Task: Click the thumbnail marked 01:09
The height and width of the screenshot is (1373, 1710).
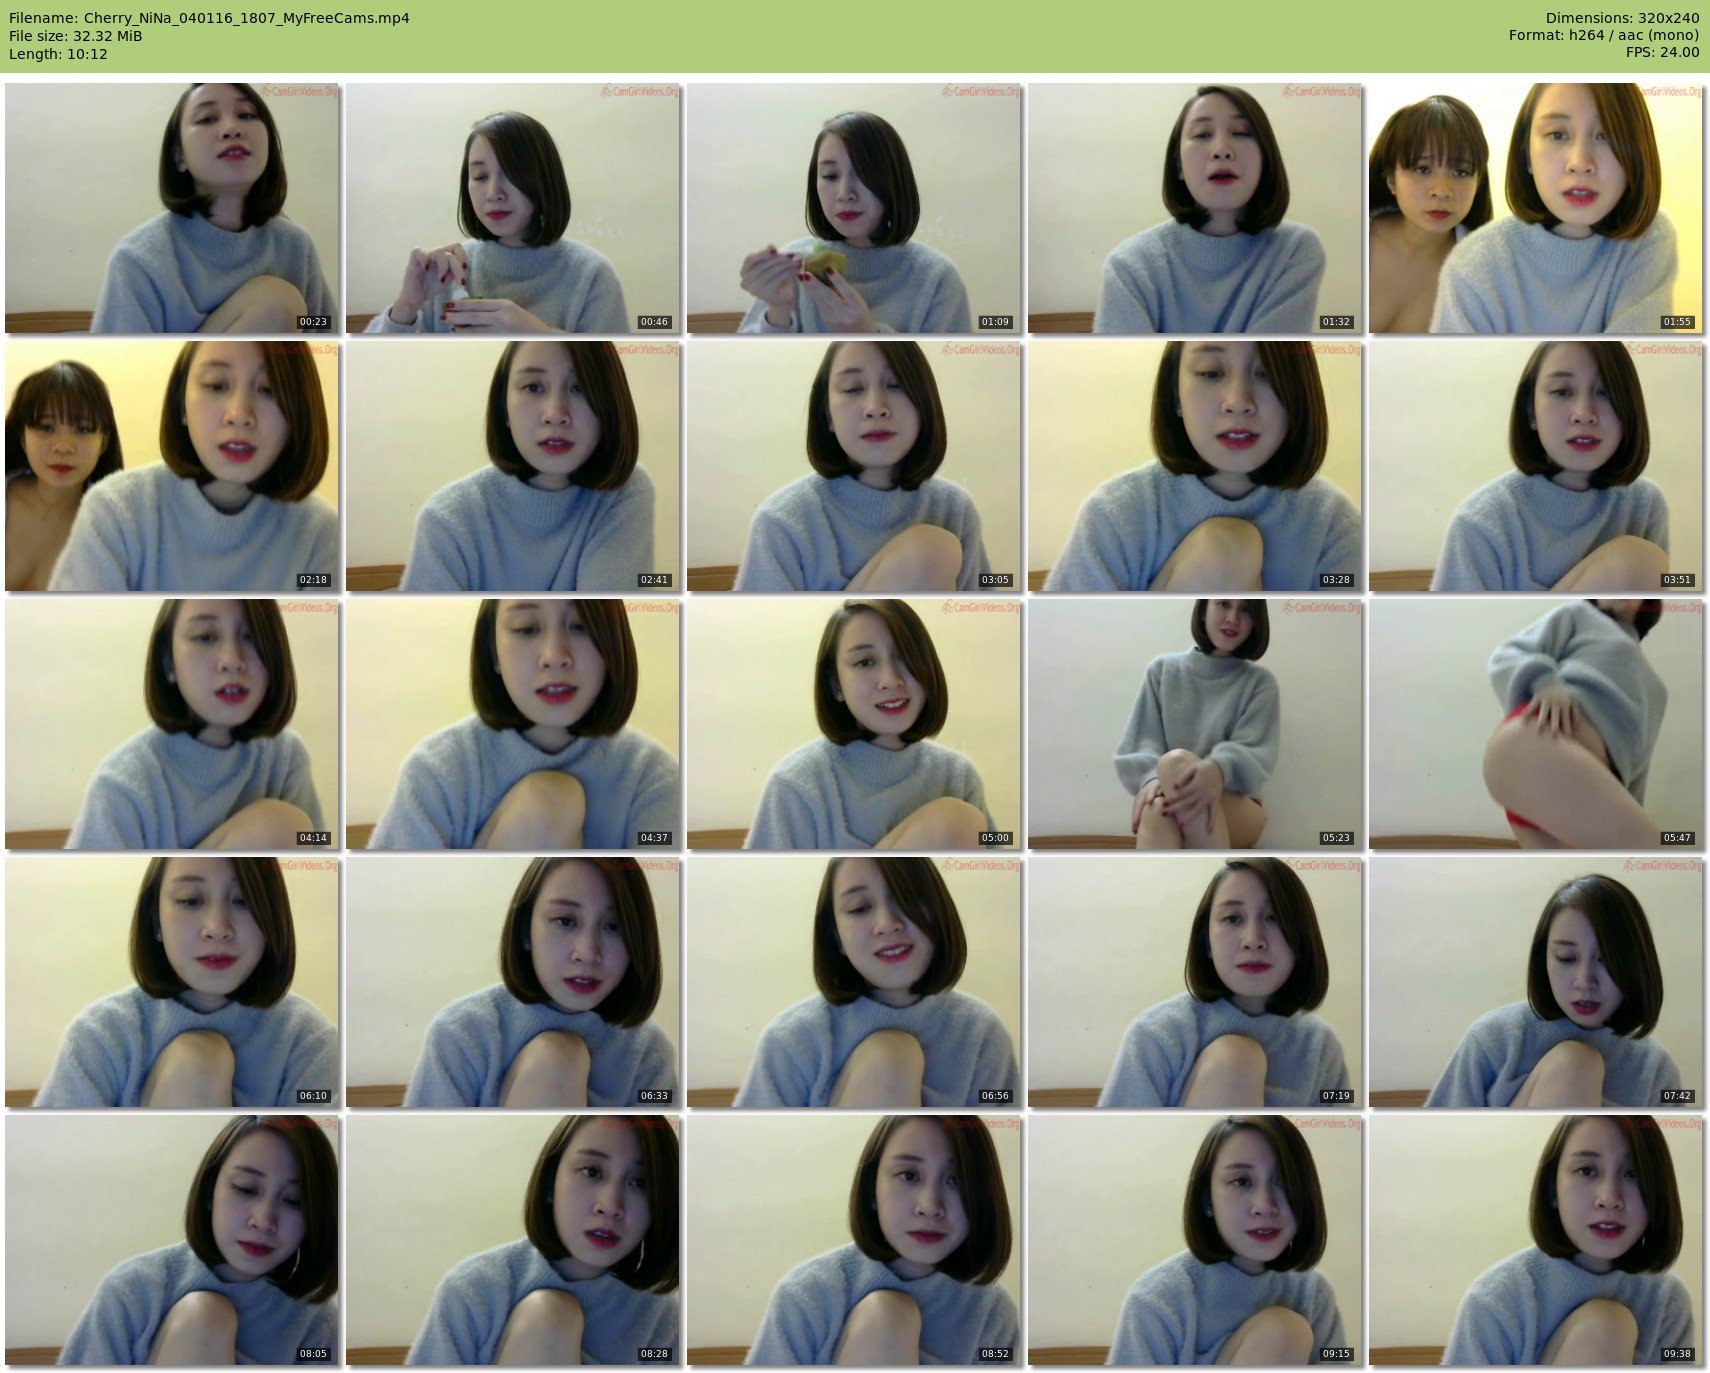Action: click(854, 208)
